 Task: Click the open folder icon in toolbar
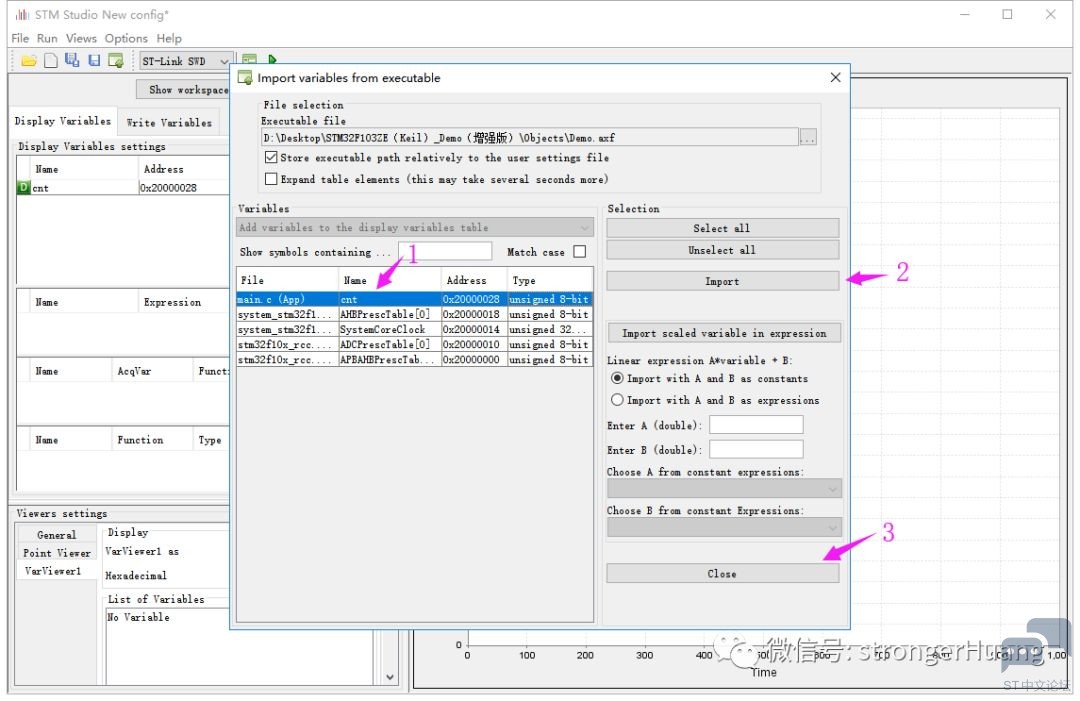coord(28,61)
